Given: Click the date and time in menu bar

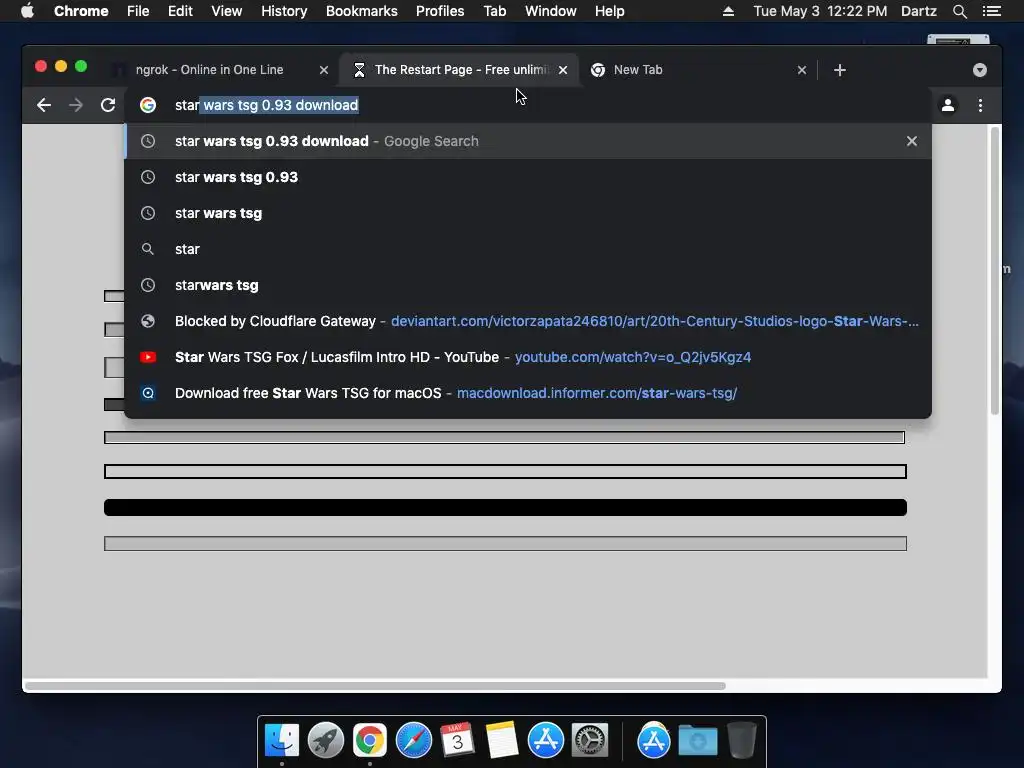Looking at the screenshot, I should pyautogui.click(x=820, y=11).
